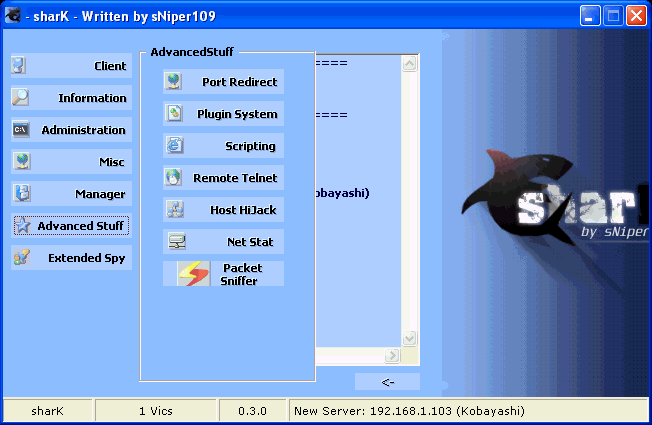652x425 pixels.
Task: Open the Misc category
Action: coord(71,162)
